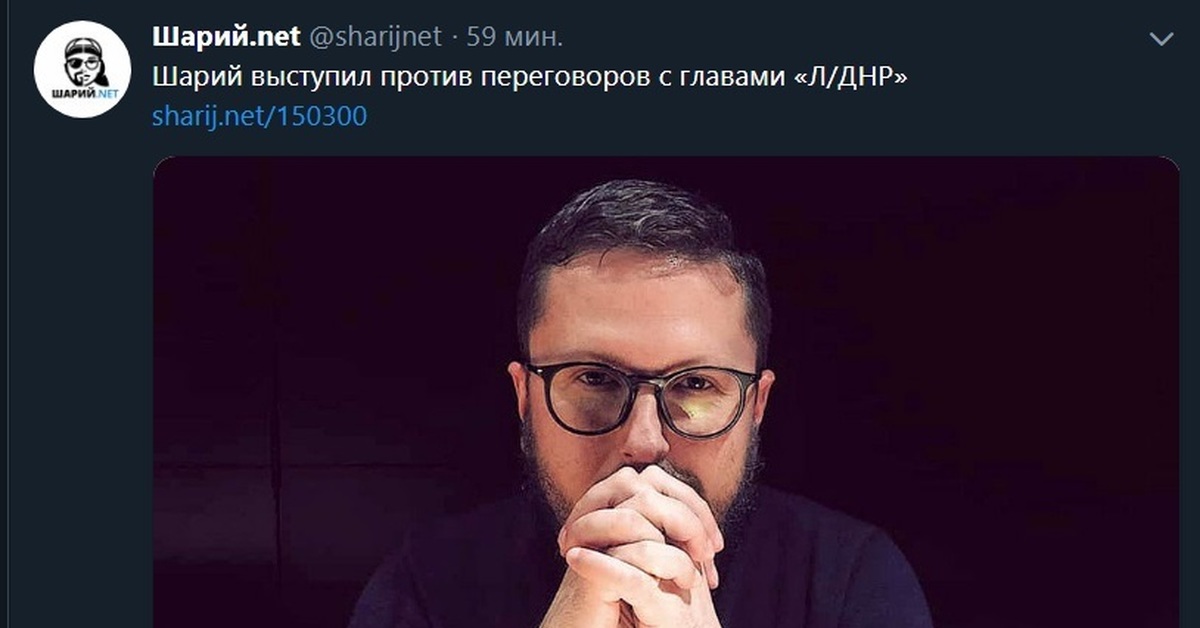
Task: Open the sharij.net/150300 link
Action: (259, 116)
